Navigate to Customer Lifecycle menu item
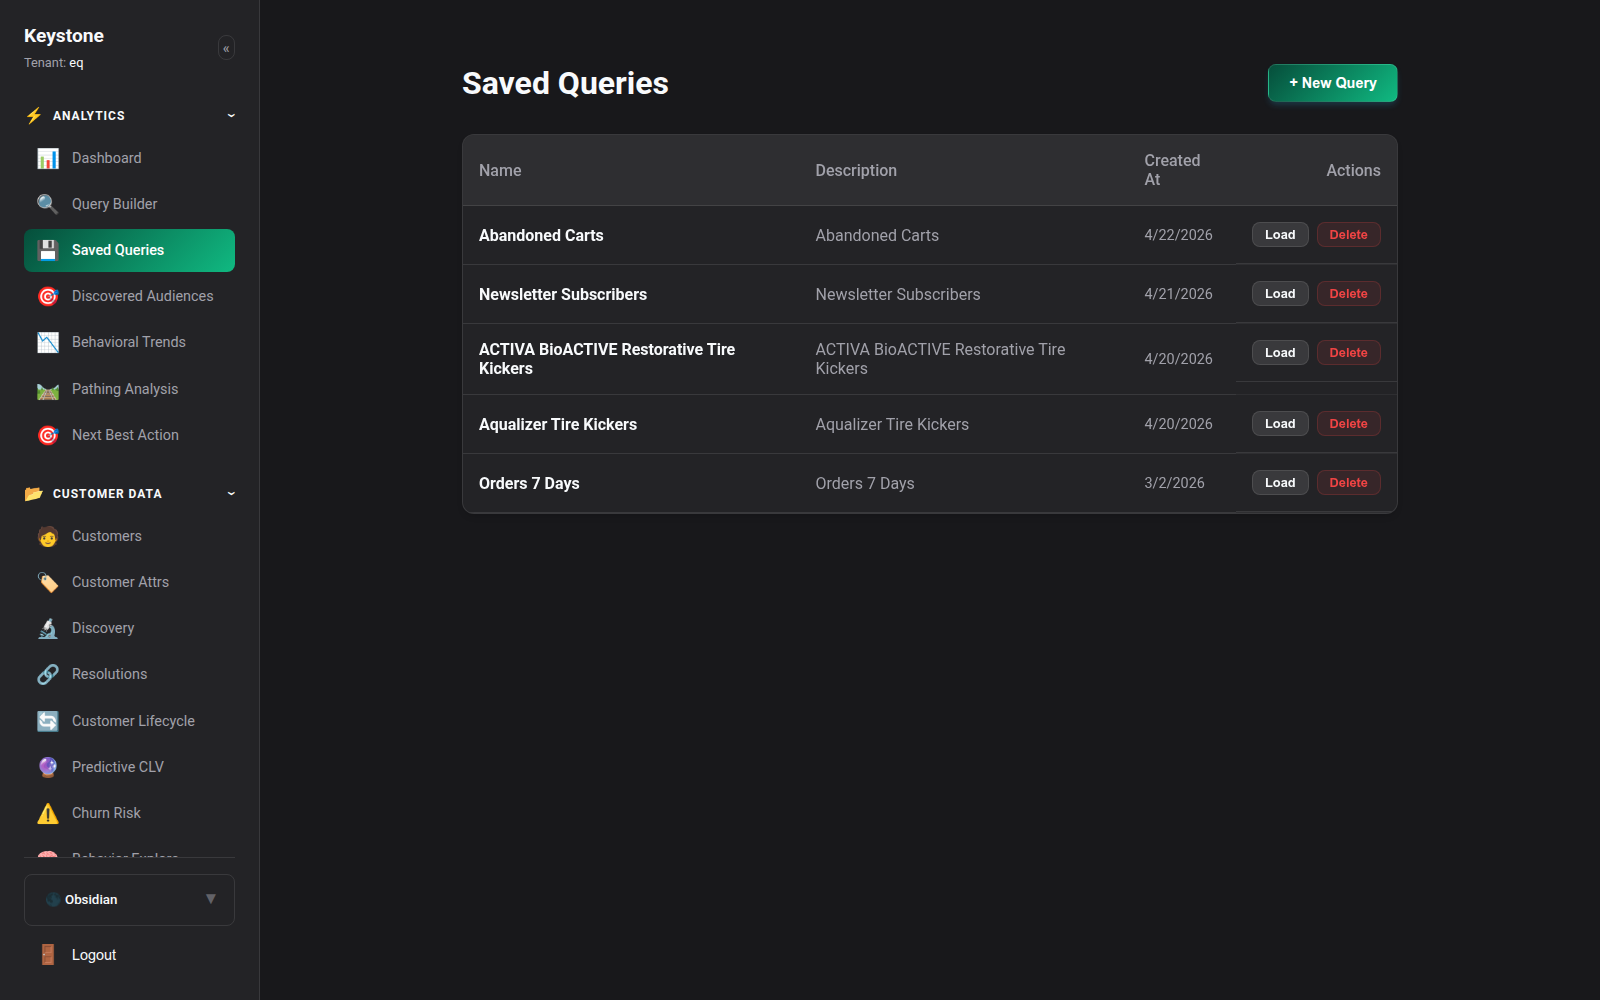1600x1000 pixels. [129, 721]
